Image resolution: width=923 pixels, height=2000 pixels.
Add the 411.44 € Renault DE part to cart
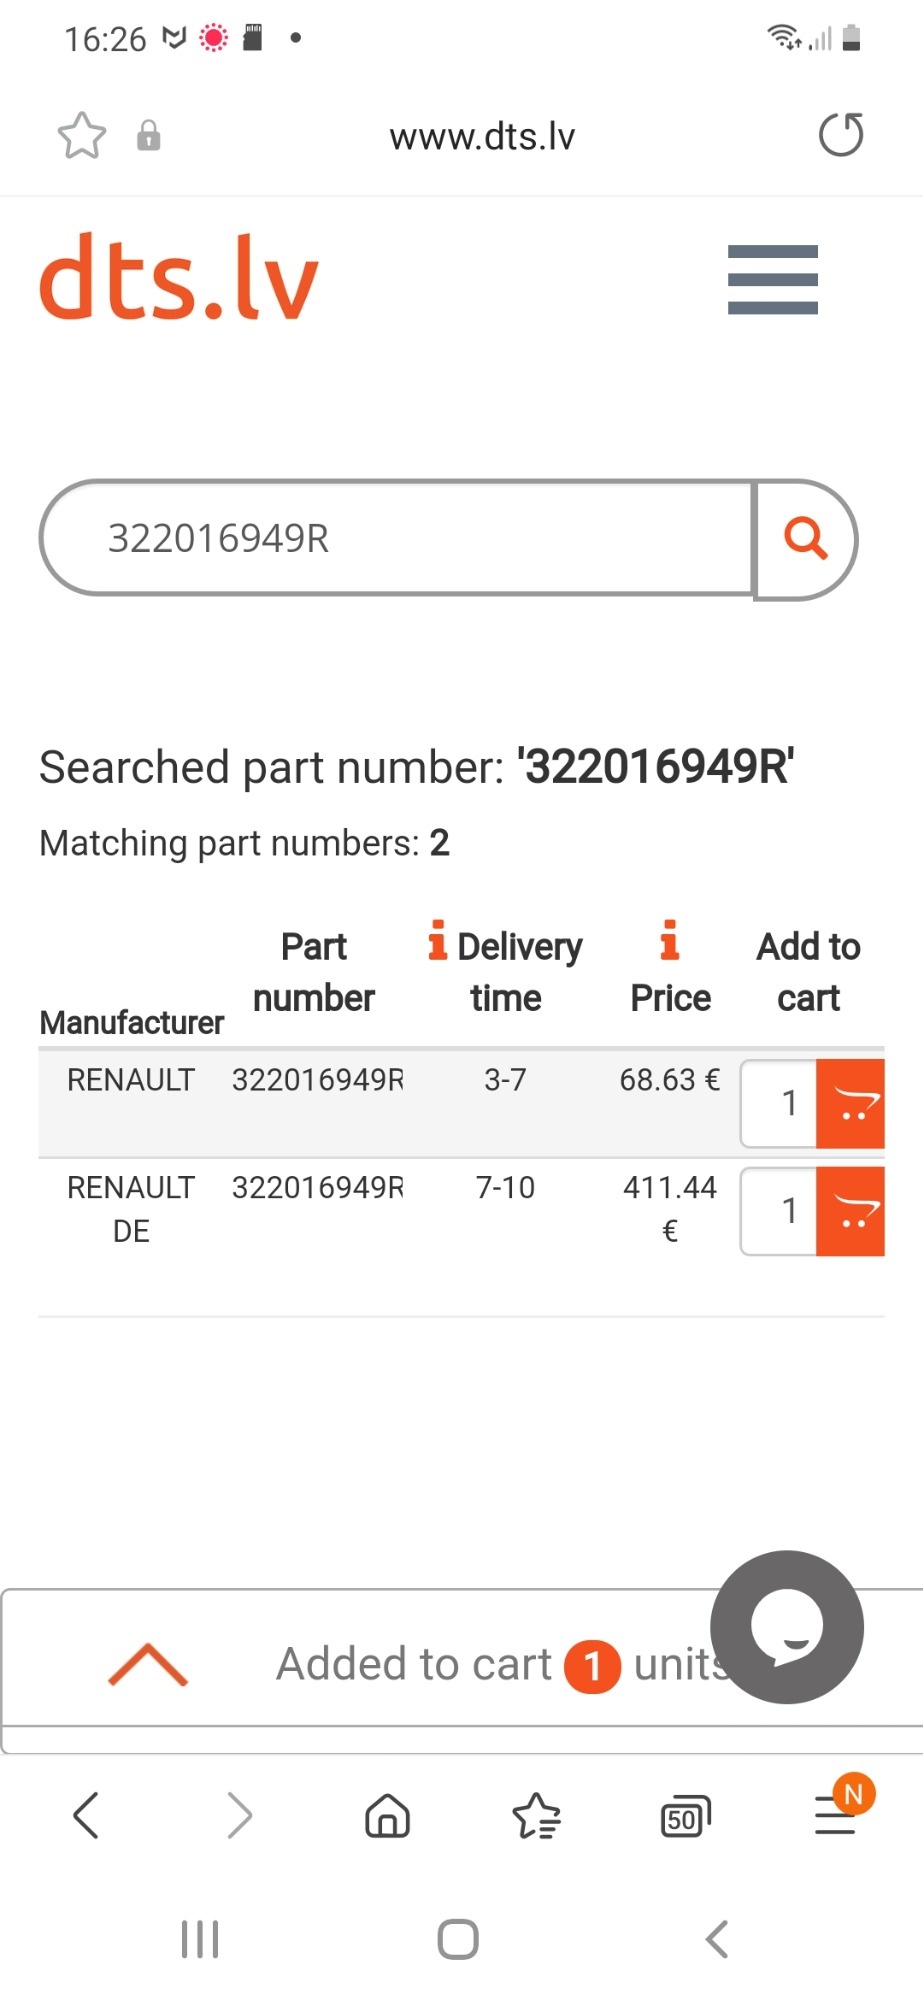(x=851, y=1211)
